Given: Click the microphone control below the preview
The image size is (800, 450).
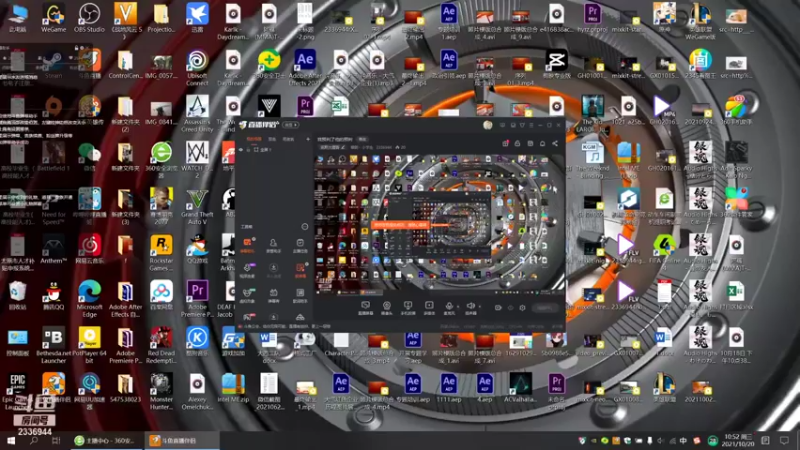Looking at the screenshot, I should click(449, 308).
